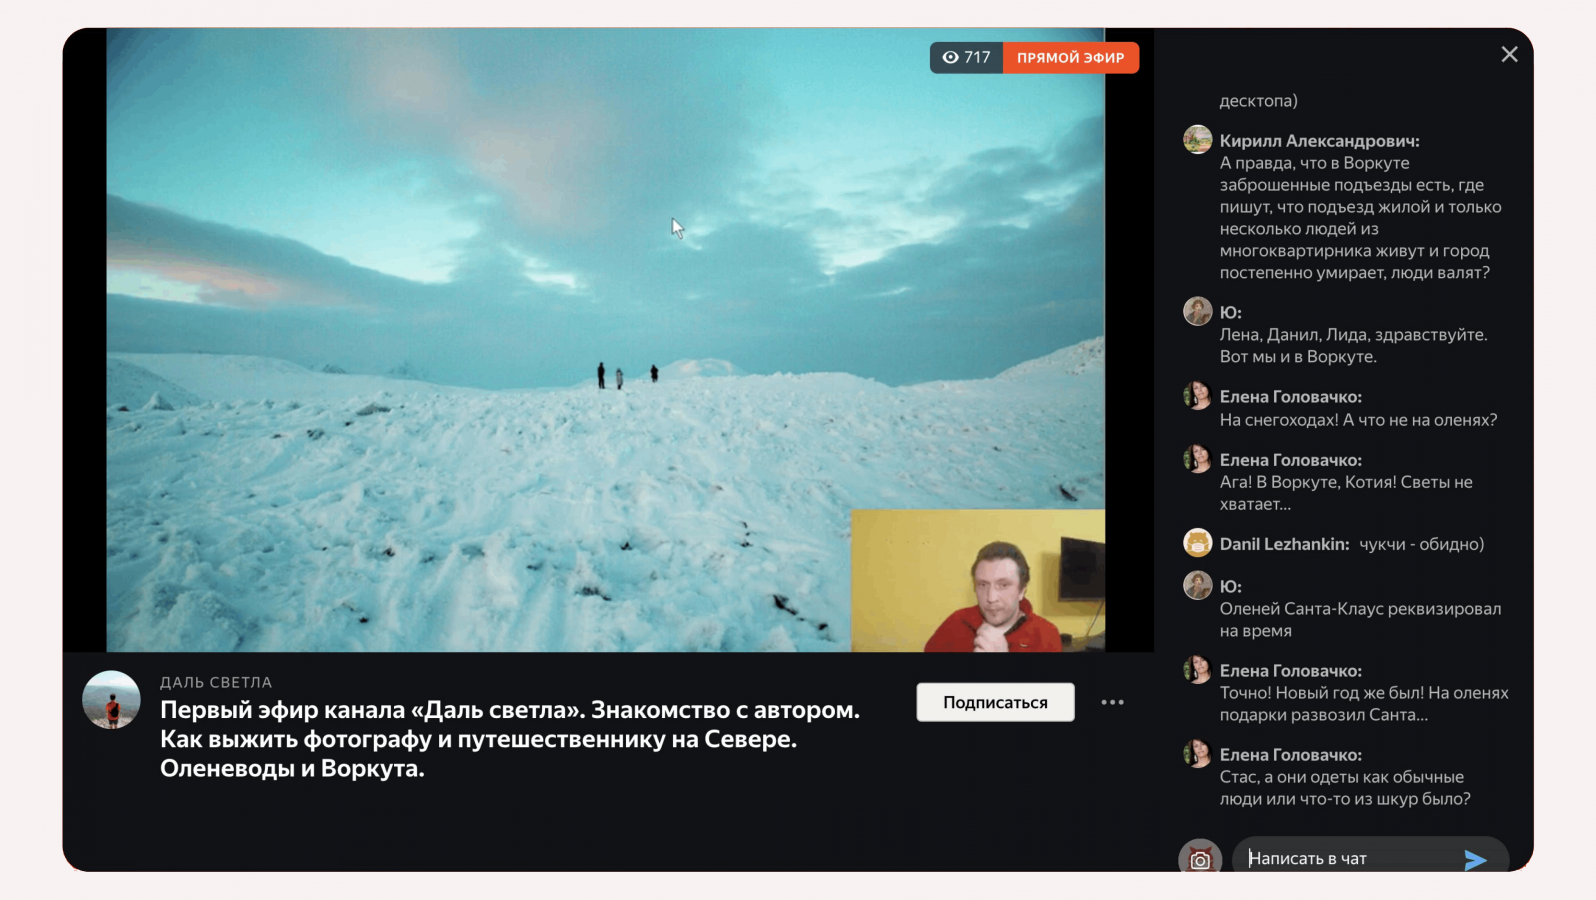Click the Кирилл Александрович username
This screenshot has width=1596, height=900.
[1319, 141]
